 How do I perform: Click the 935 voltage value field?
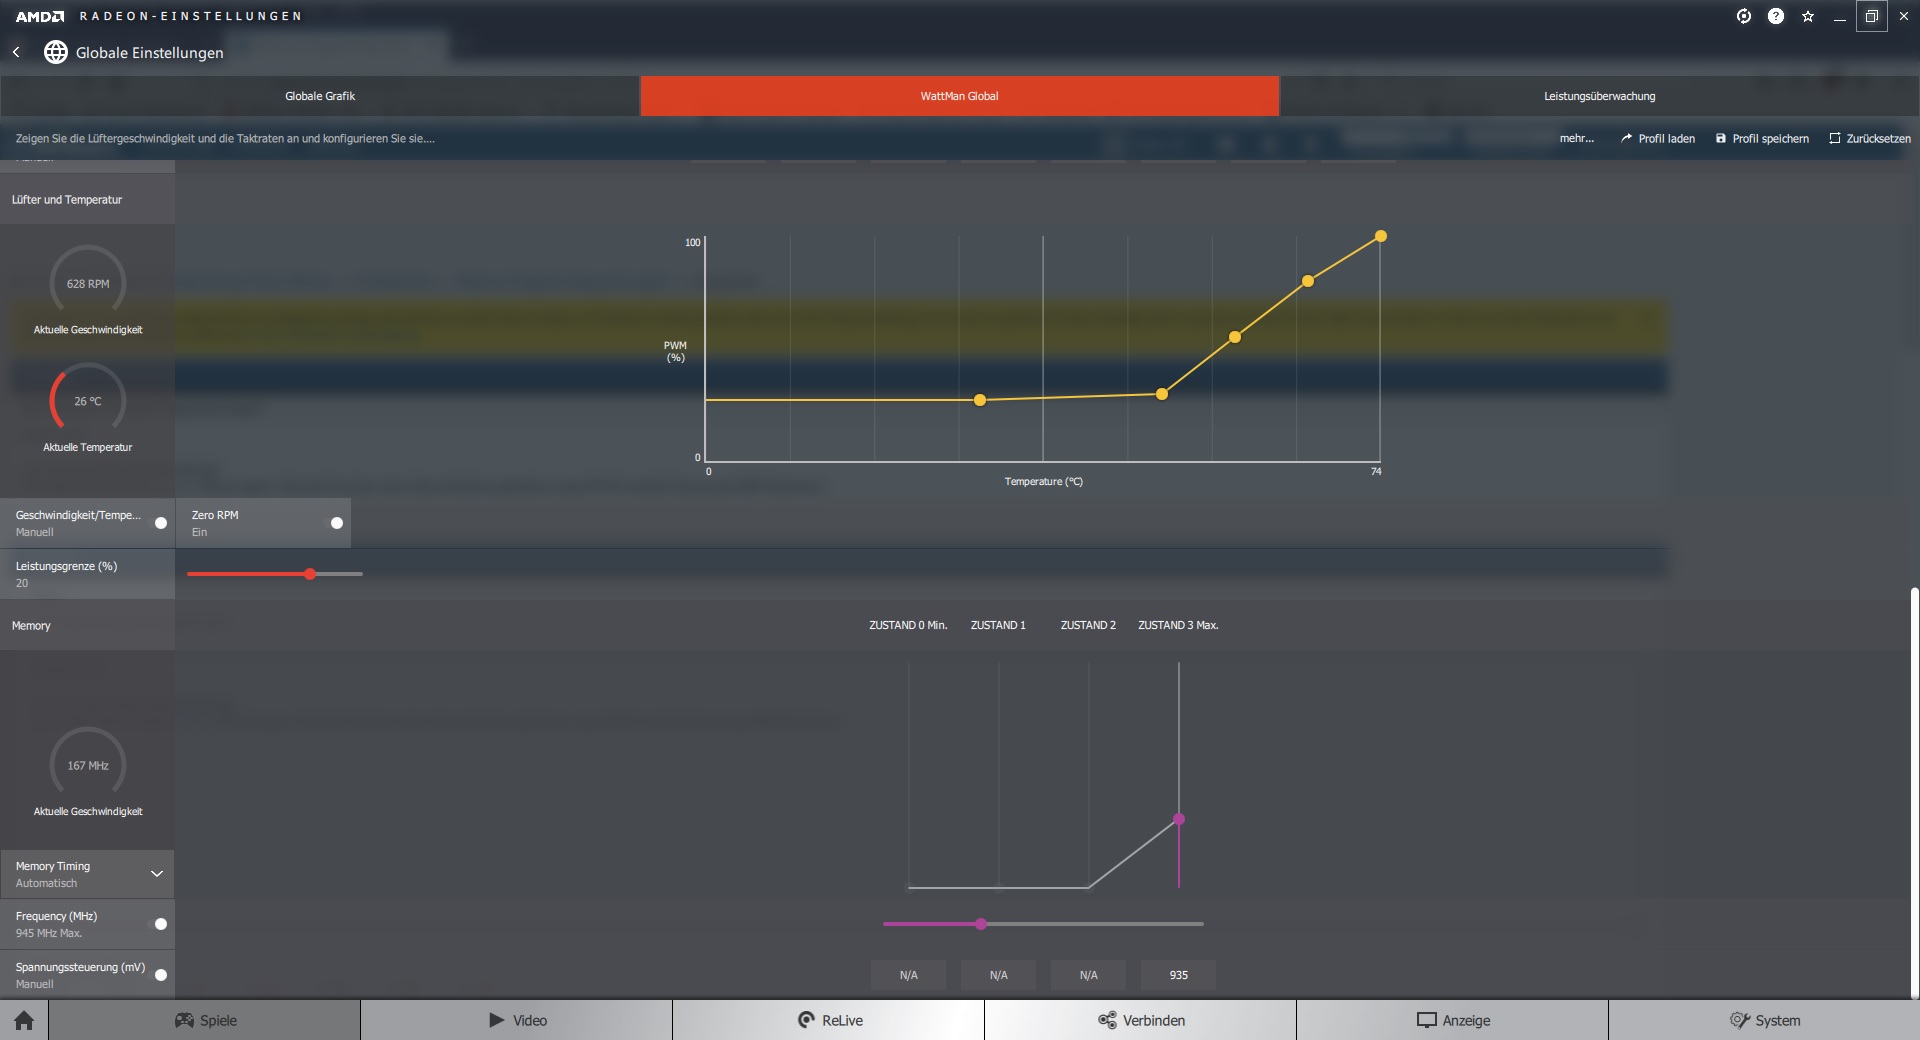click(x=1179, y=975)
